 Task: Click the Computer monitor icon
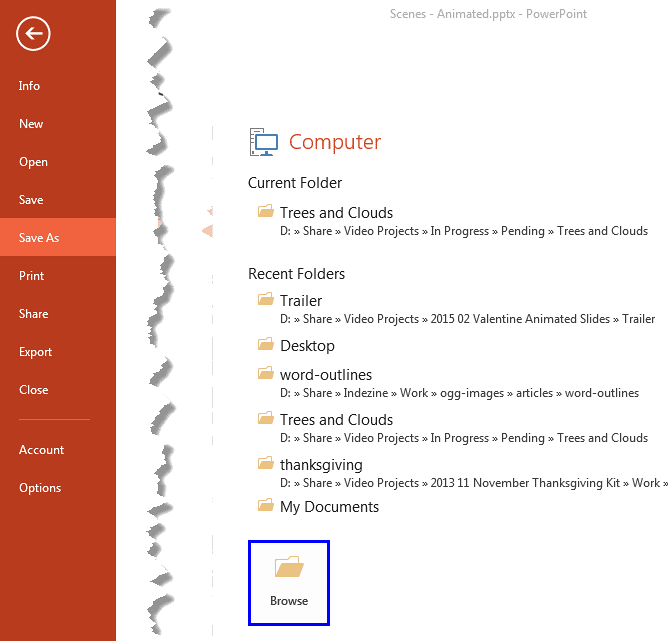262,142
